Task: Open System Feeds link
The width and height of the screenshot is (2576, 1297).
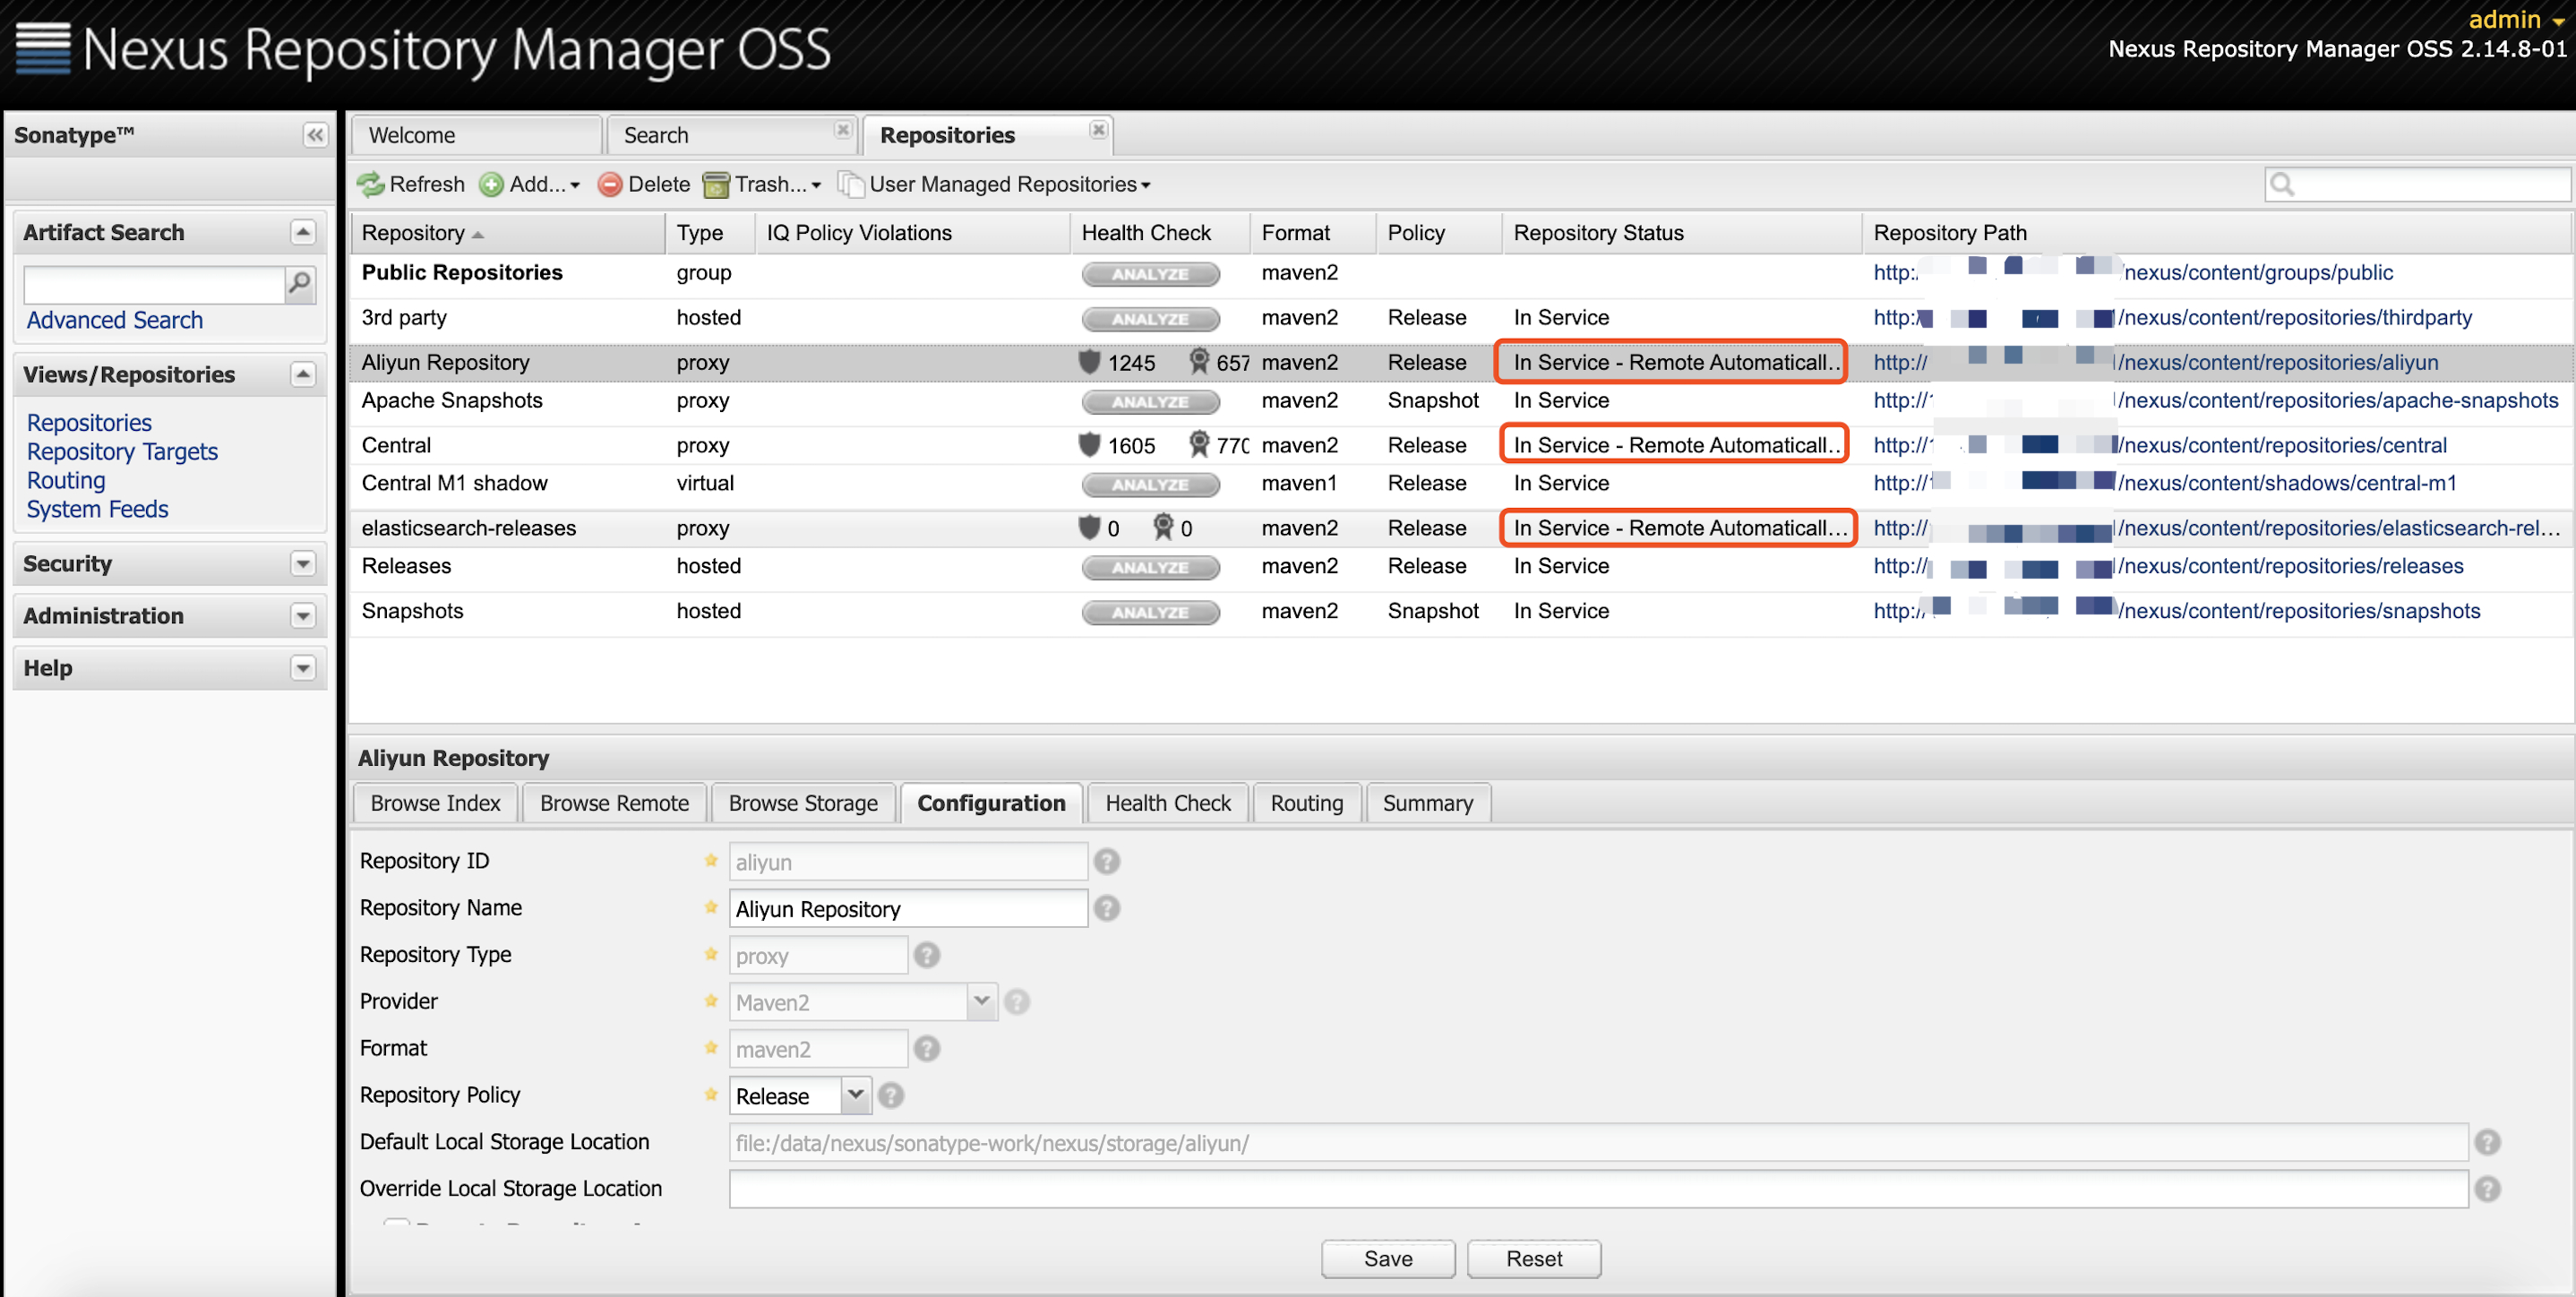Action: click(x=97, y=510)
